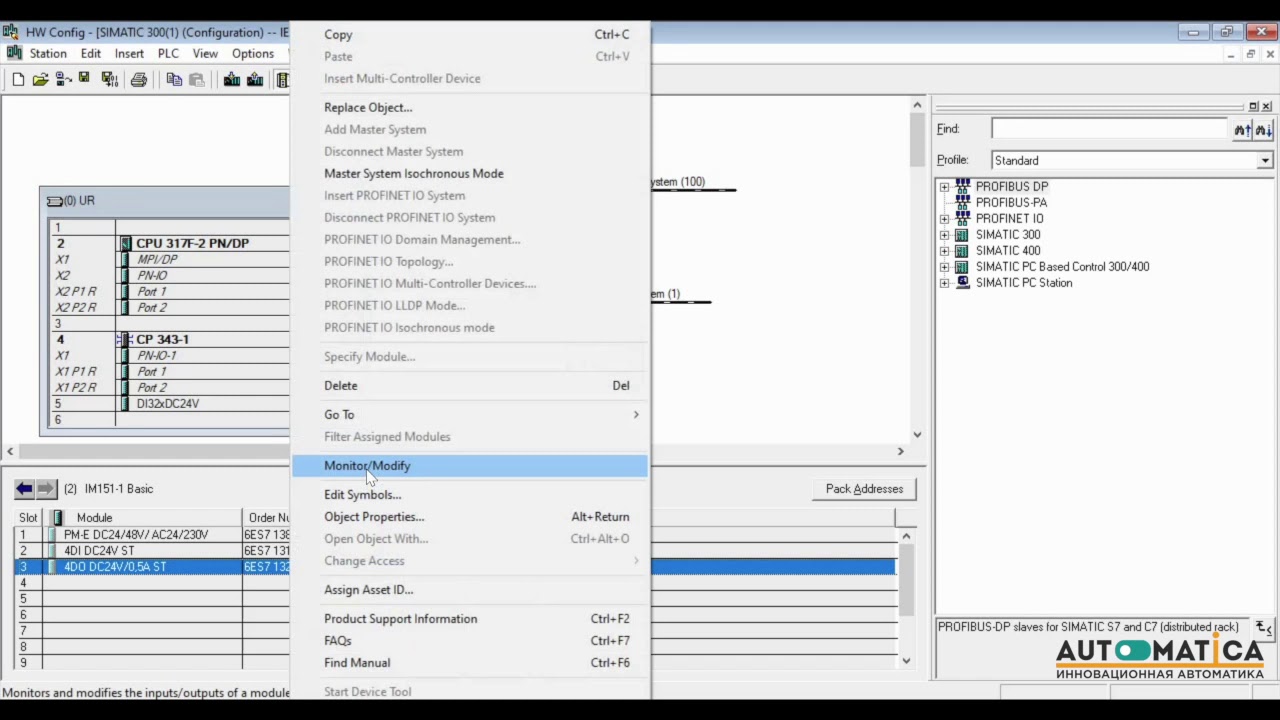Open Object Properties... from context menu
Screen dimensions: 1280x720
[x=470, y=517]
